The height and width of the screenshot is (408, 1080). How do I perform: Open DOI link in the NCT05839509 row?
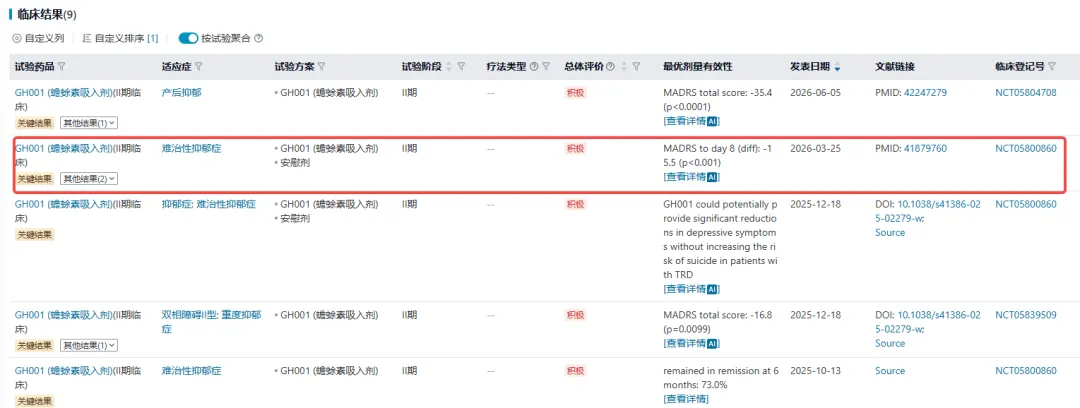tap(927, 322)
